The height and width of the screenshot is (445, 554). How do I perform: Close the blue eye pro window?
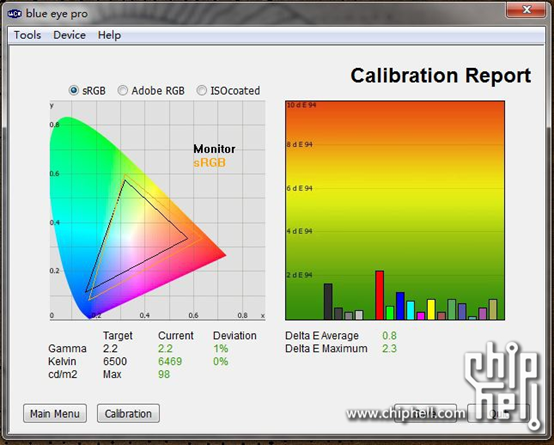coord(525,10)
